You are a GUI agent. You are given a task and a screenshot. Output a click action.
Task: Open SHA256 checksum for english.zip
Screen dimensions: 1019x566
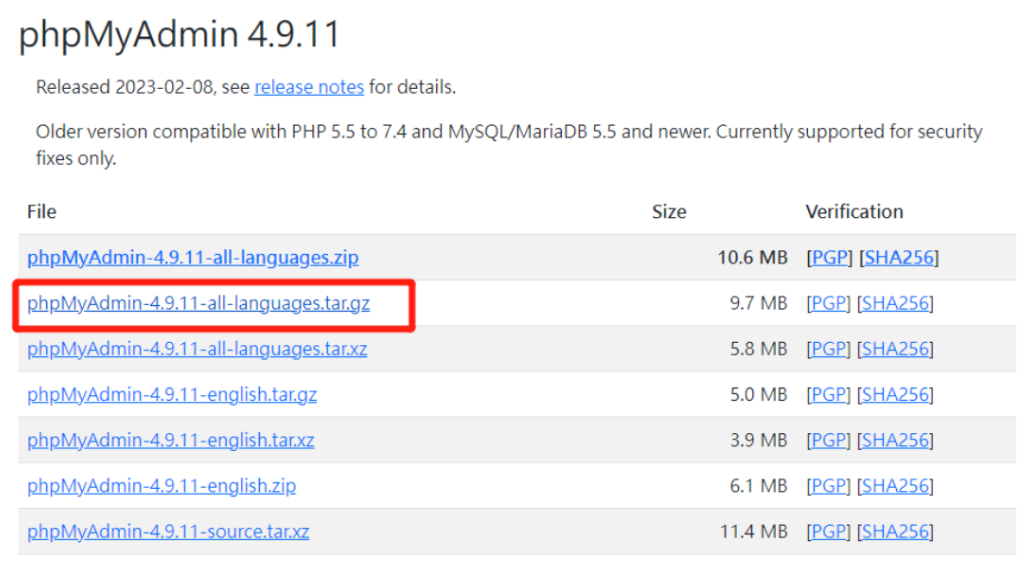(x=896, y=485)
